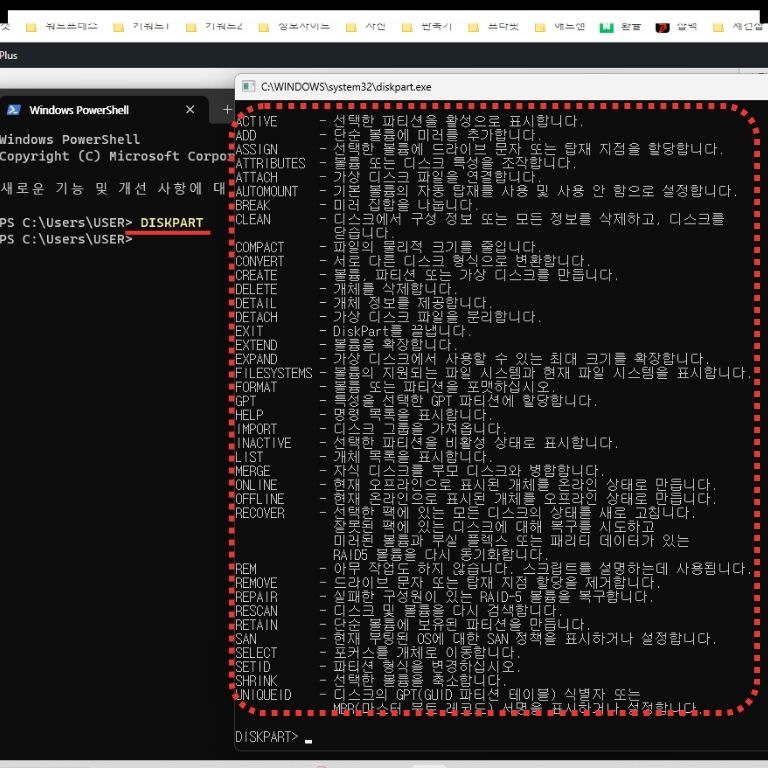This screenshot has height=768, width=768.
Task: Click the GPT command row
Action: click(x=416, y=401)
